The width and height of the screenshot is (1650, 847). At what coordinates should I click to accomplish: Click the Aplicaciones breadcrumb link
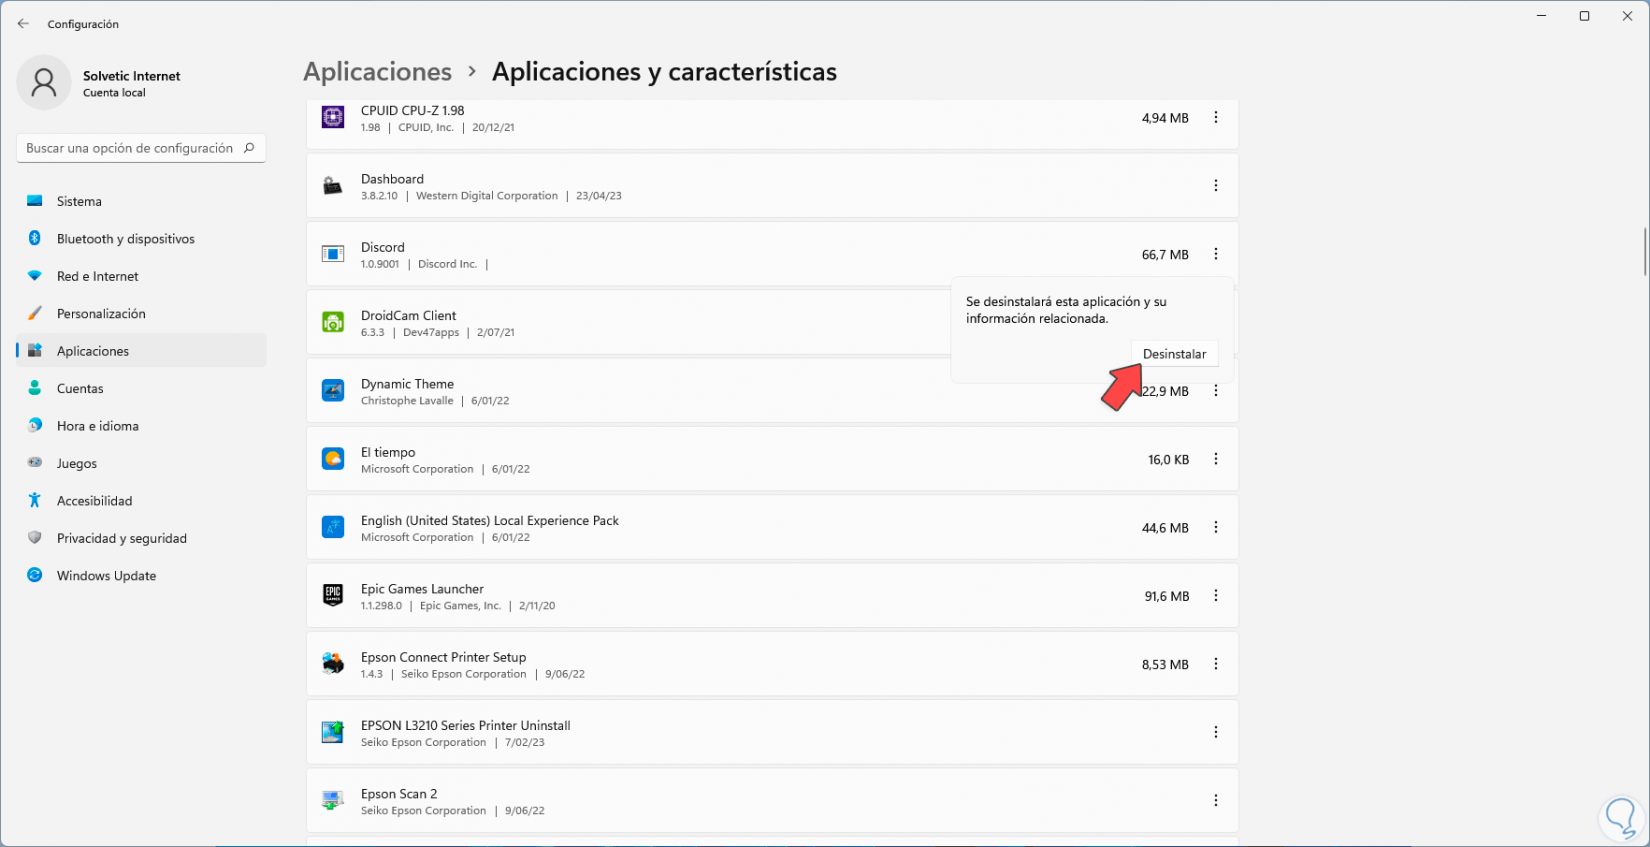[377, 72]
